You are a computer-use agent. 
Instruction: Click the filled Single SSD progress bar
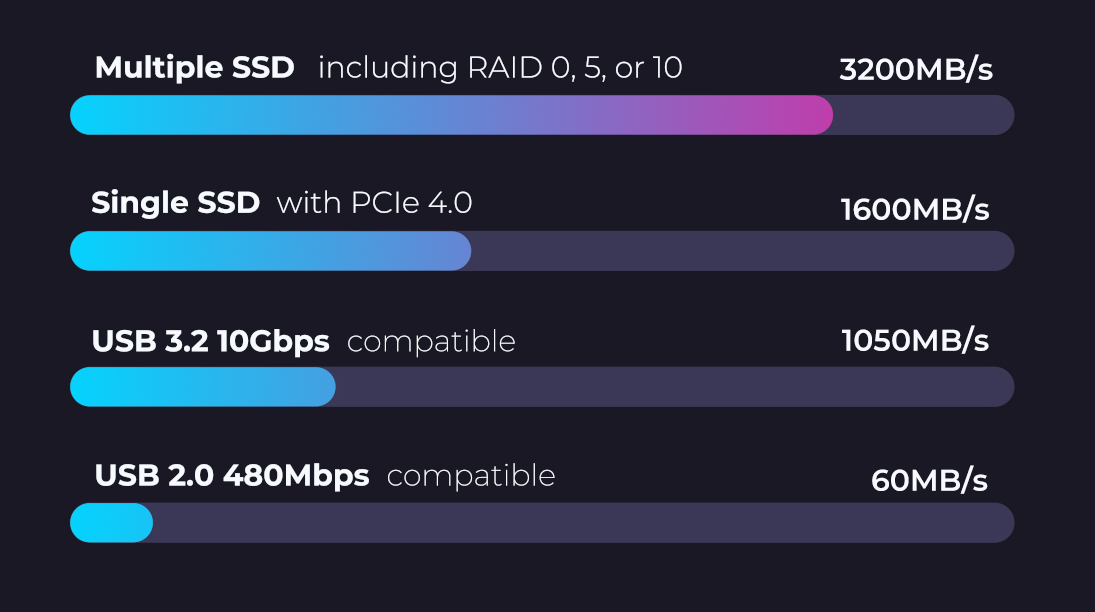click(271, 251)
